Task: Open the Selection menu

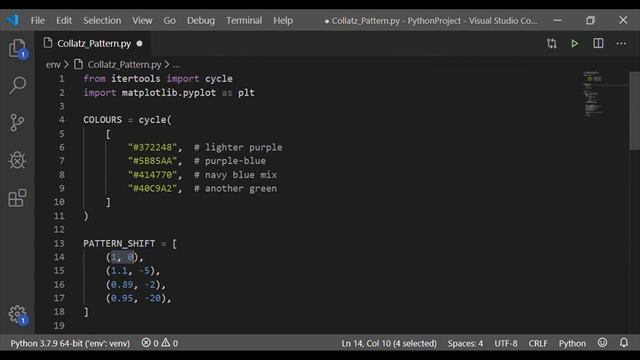Action: [102, 20]
